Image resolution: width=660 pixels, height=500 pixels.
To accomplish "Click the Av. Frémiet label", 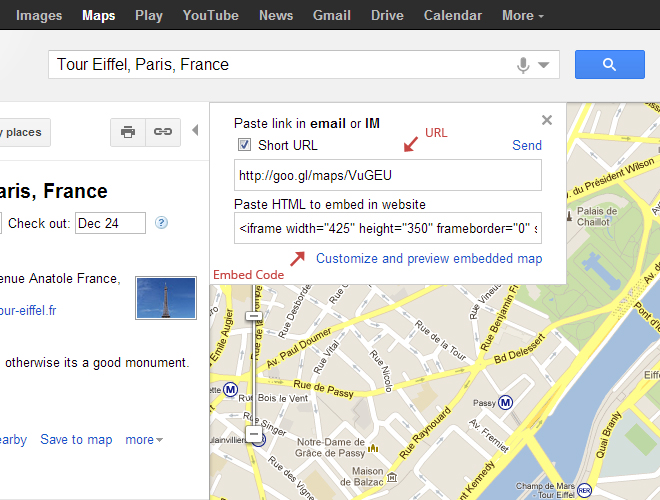I will (489, 435).
